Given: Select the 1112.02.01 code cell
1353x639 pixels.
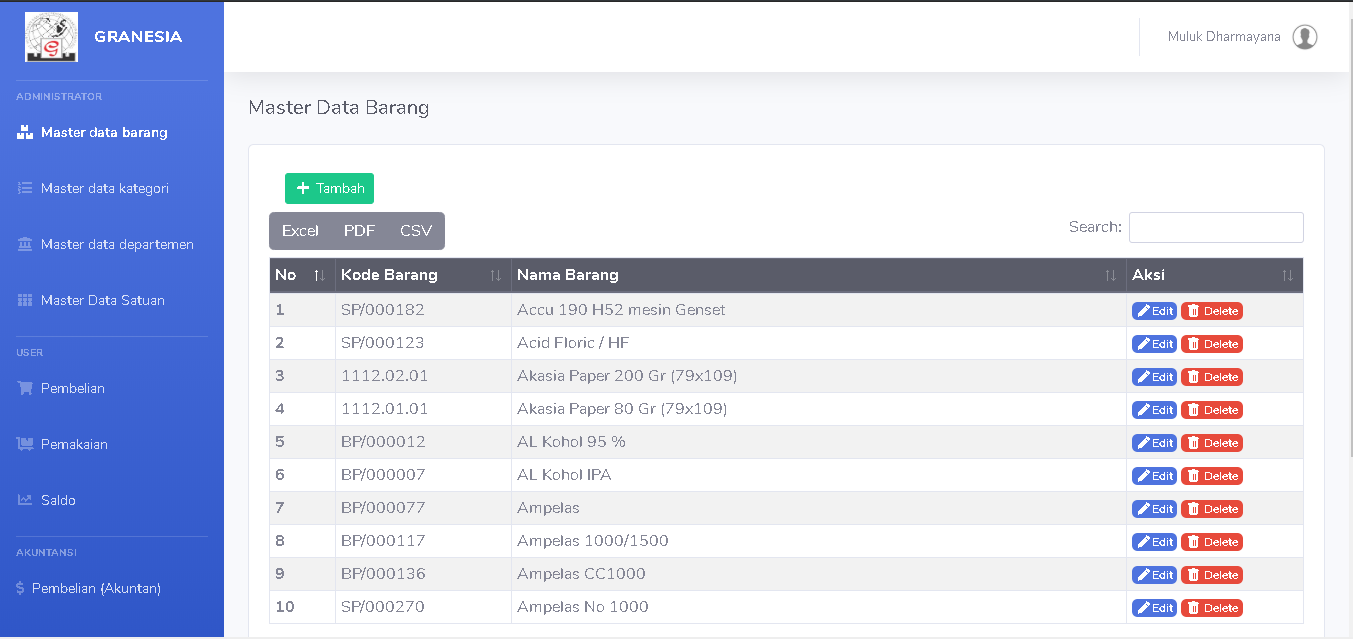Looking at the screenshot, I should click(x=423, y=376).
